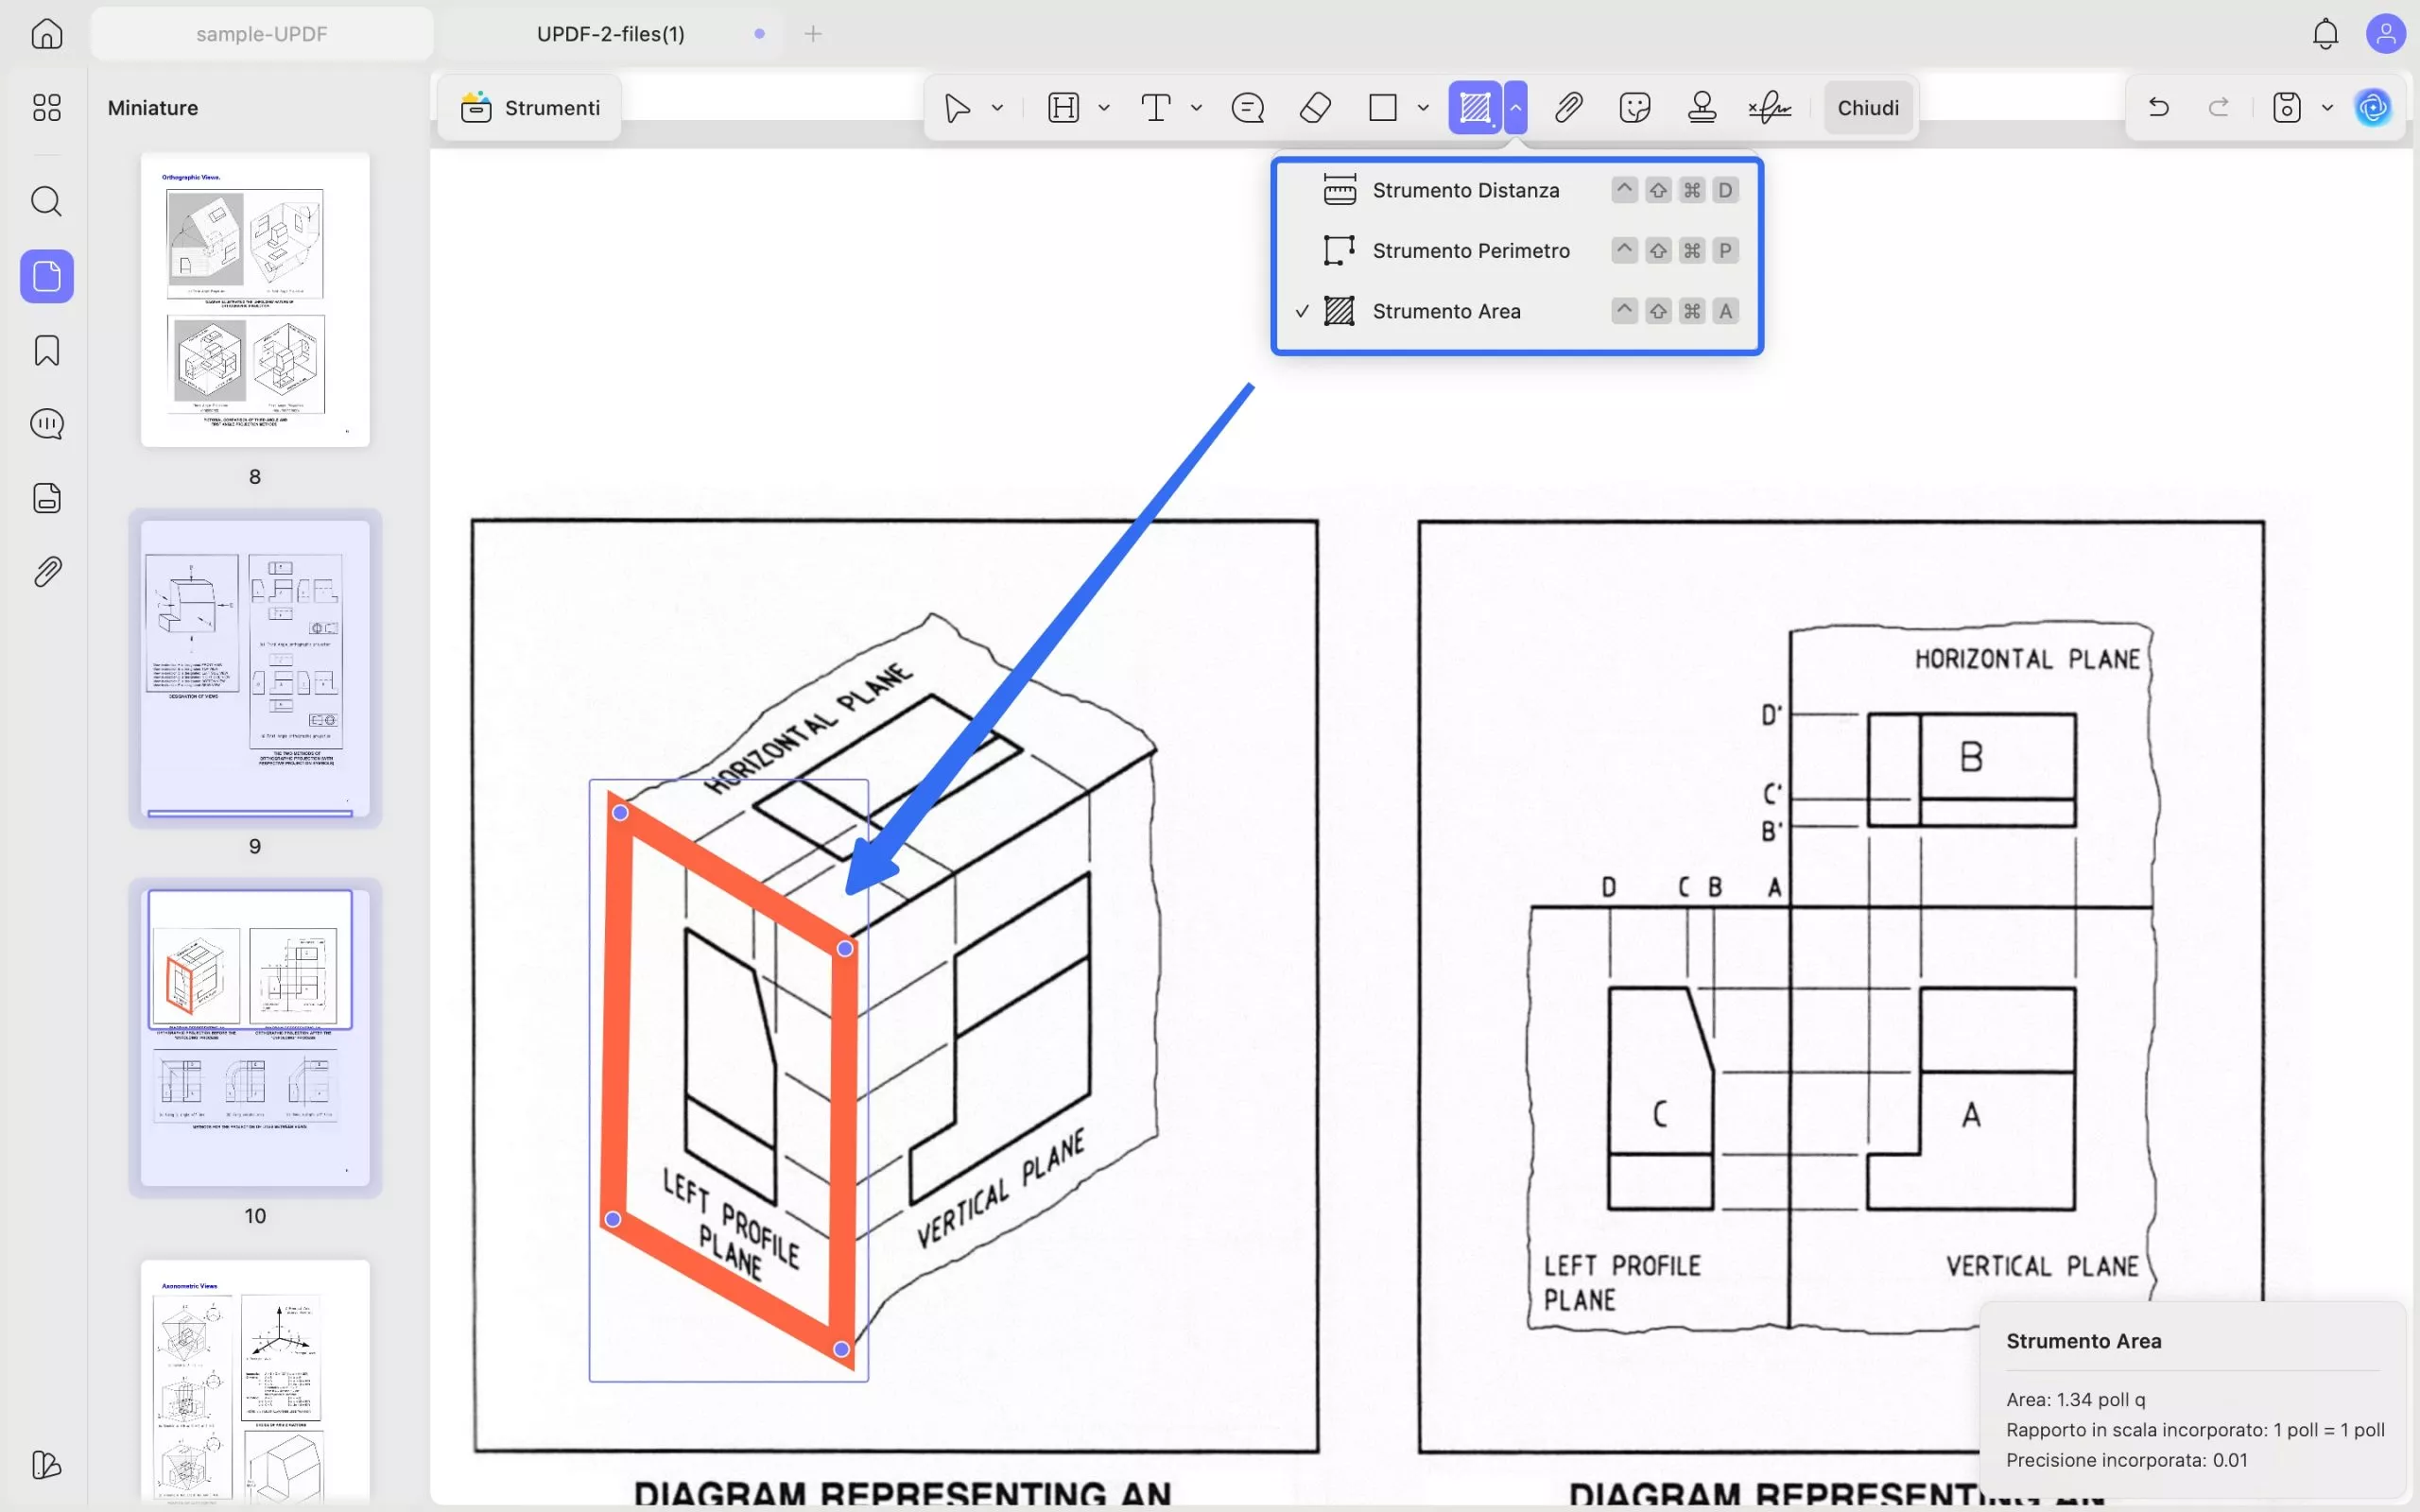Click the Strumenti button
The image size is (2420, 1512).
point(530,107)
